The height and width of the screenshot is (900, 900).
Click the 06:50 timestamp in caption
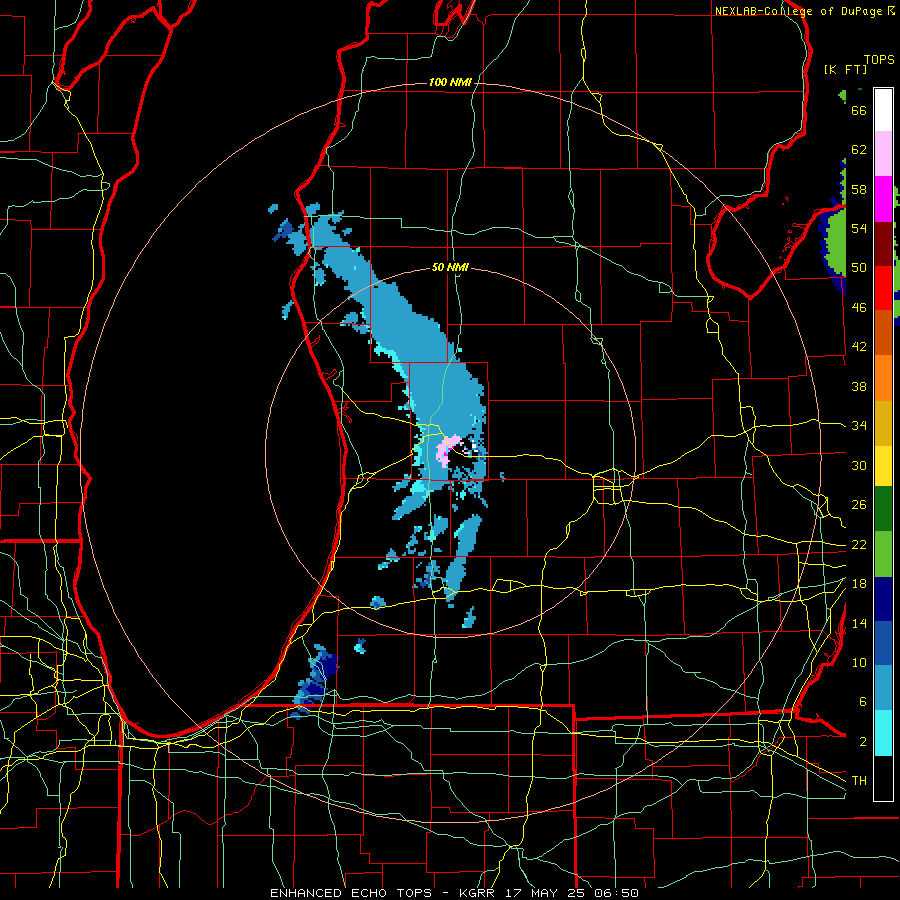[616, 893]
